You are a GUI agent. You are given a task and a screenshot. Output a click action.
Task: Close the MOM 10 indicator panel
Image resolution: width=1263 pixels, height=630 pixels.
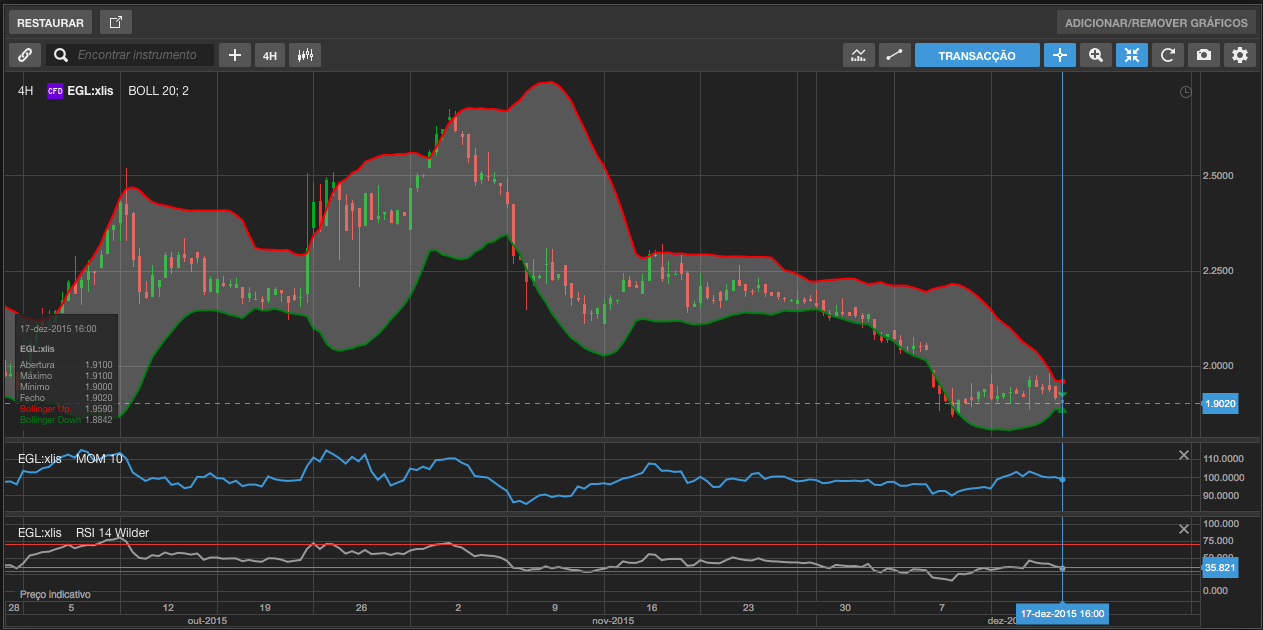1184,455
